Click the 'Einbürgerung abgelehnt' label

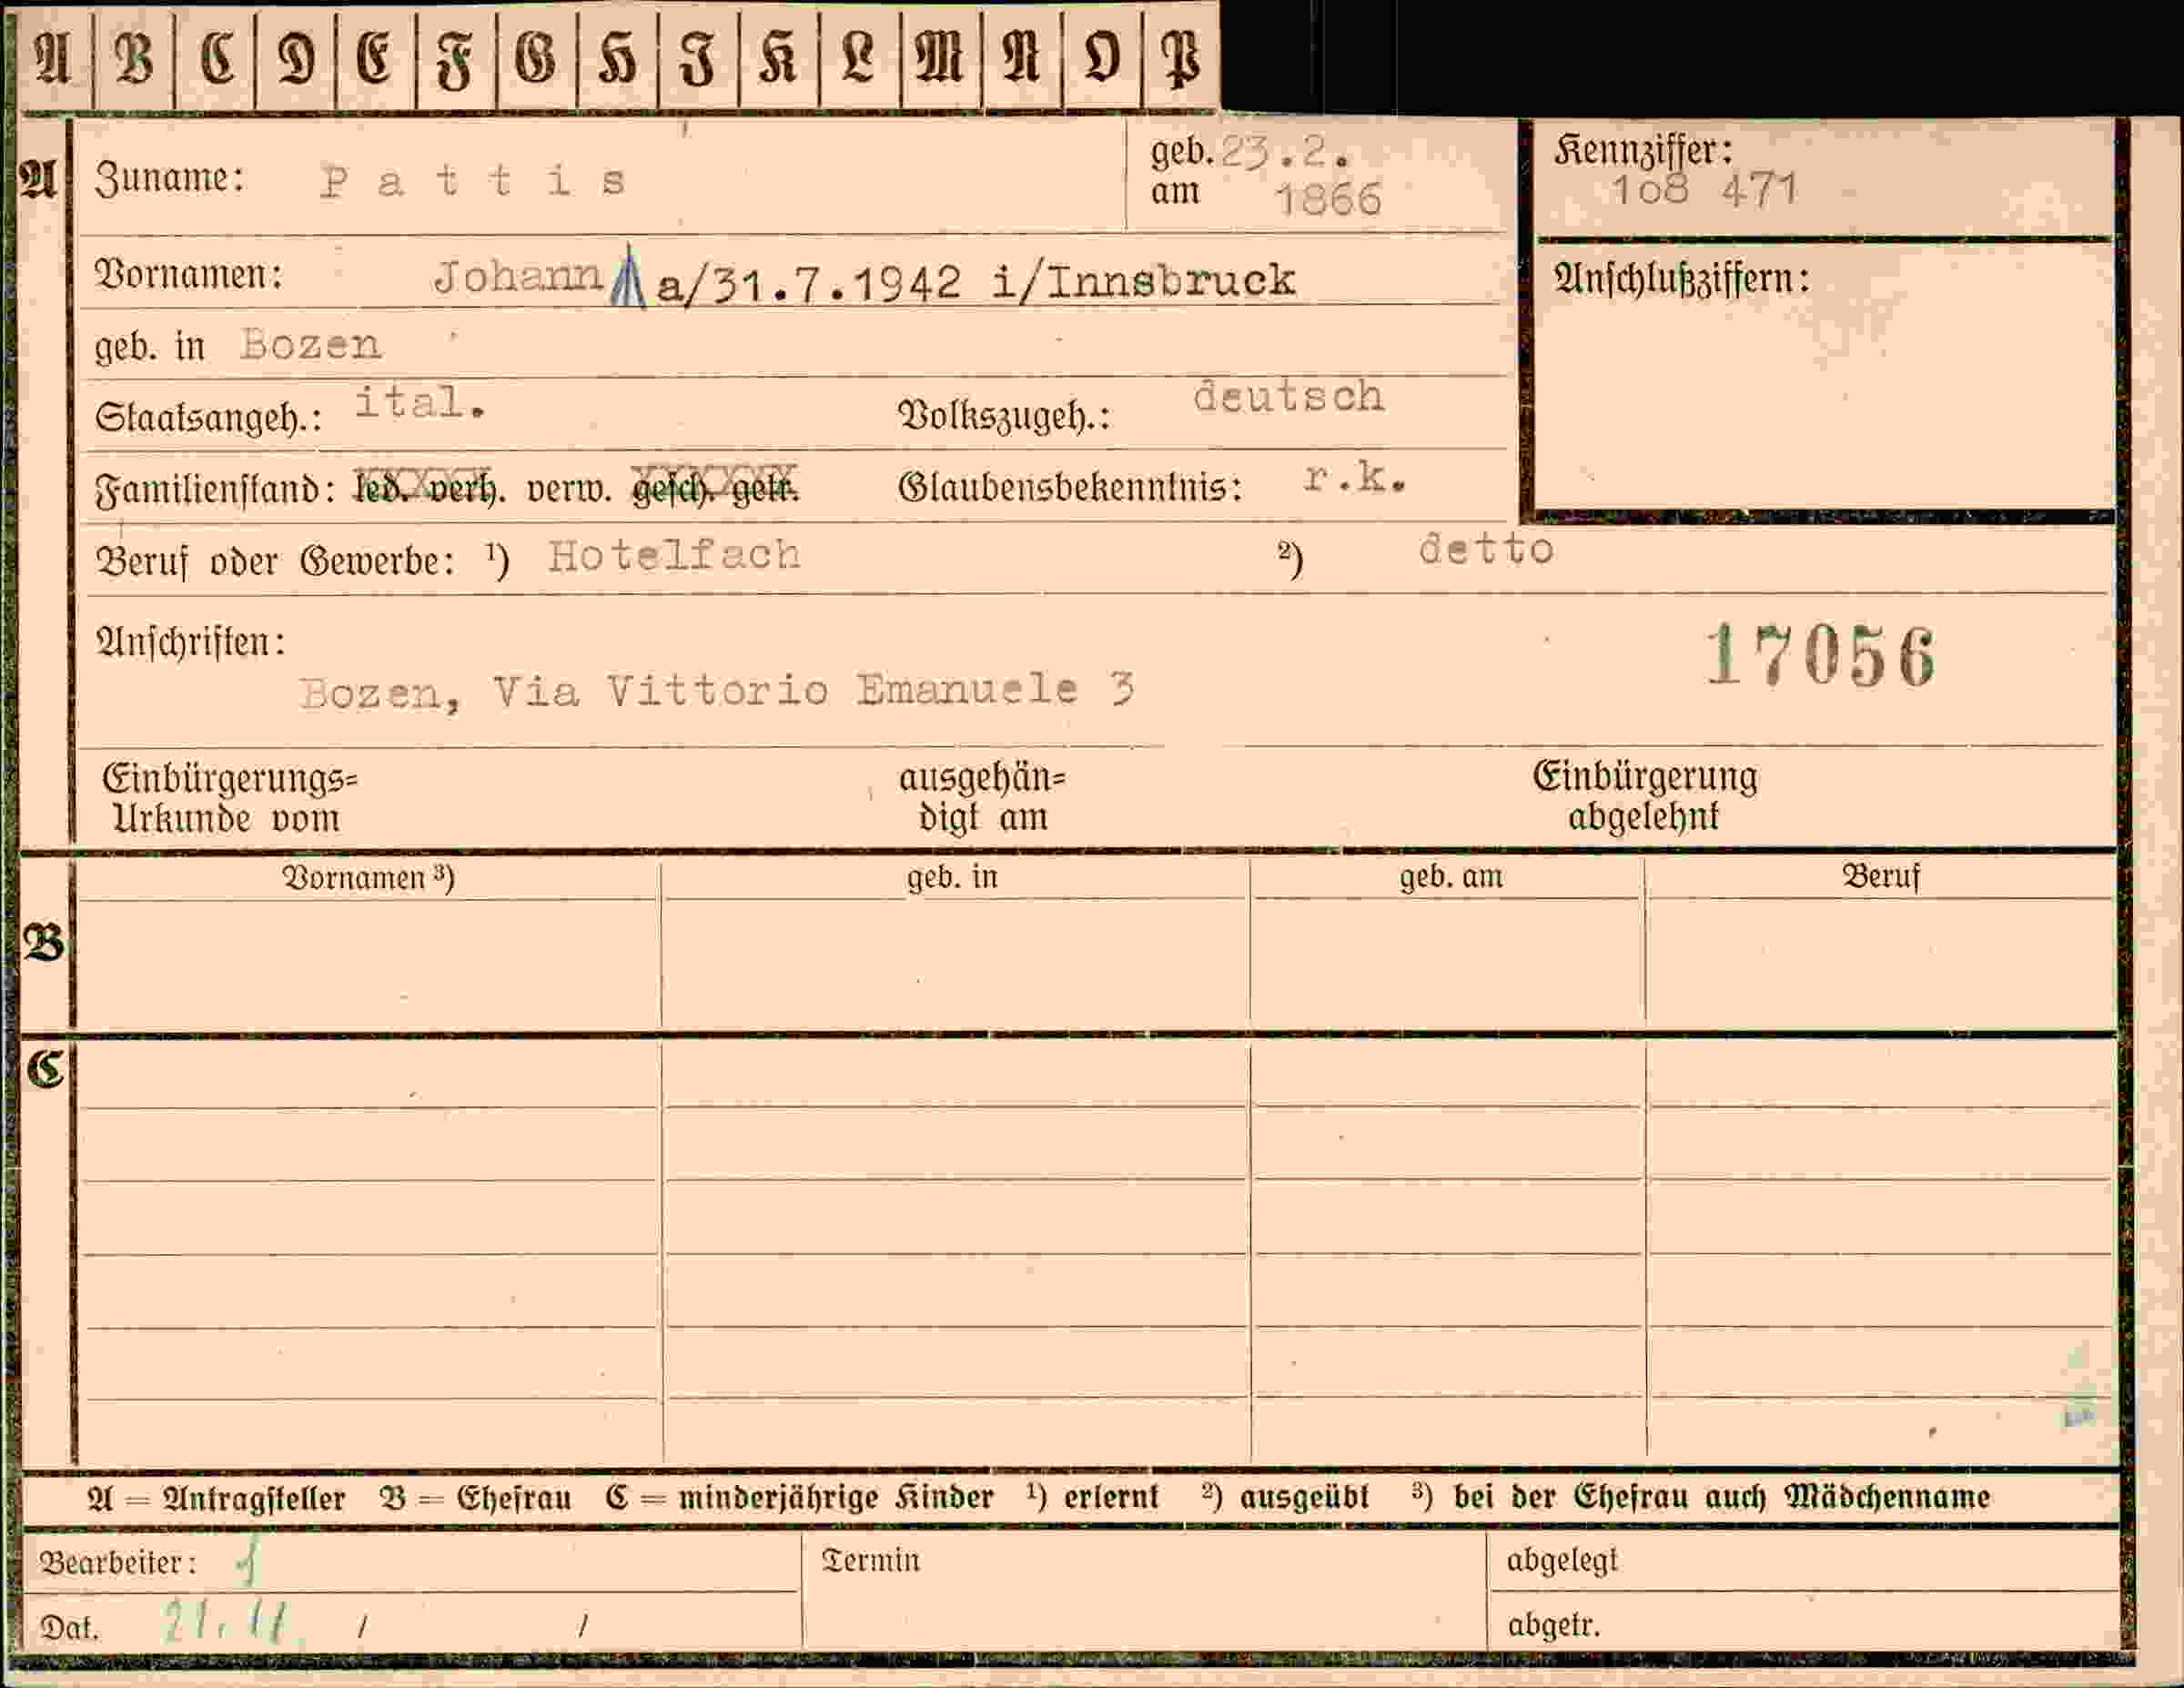[x=1644, y=797]
